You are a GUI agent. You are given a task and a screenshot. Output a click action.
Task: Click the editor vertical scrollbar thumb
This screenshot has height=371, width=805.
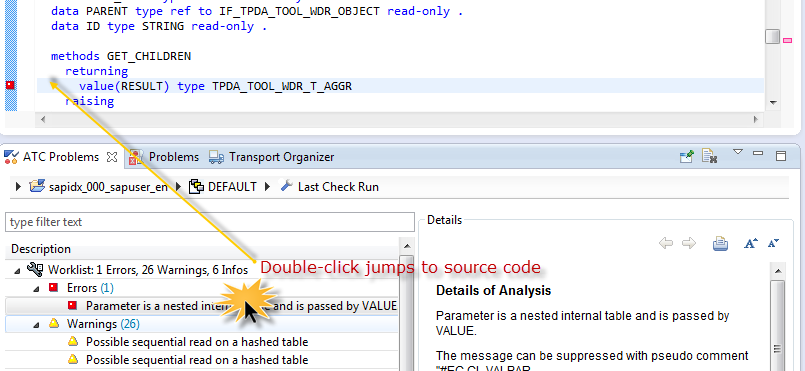772,36
